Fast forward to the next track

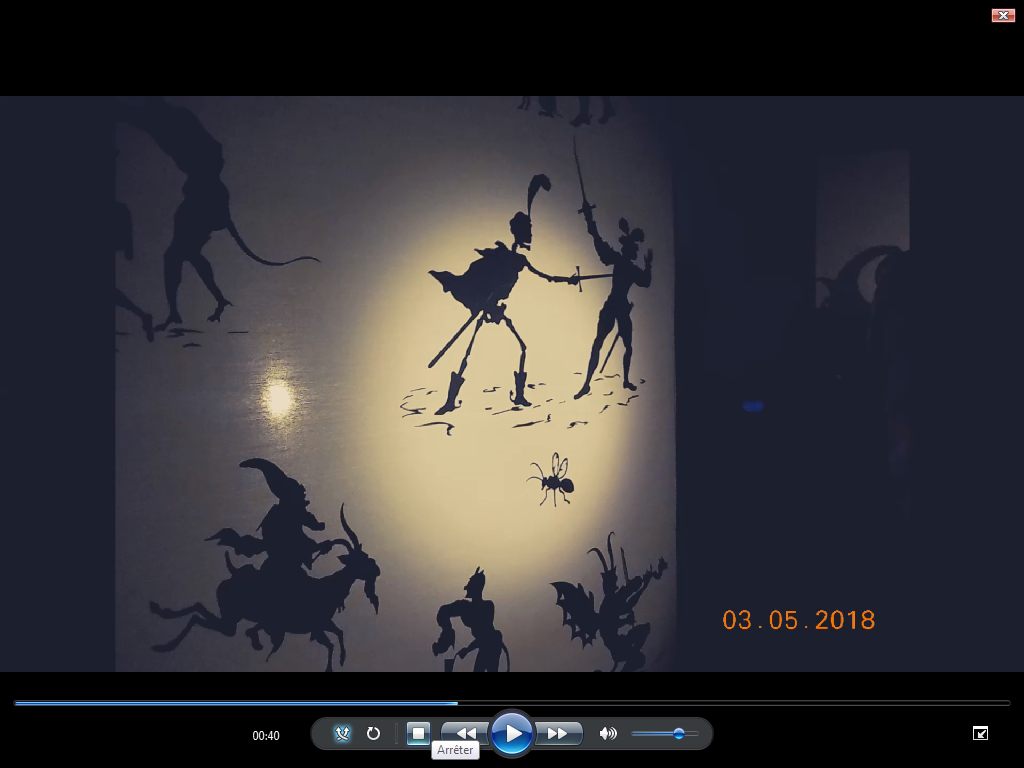[x=558, y=733]
